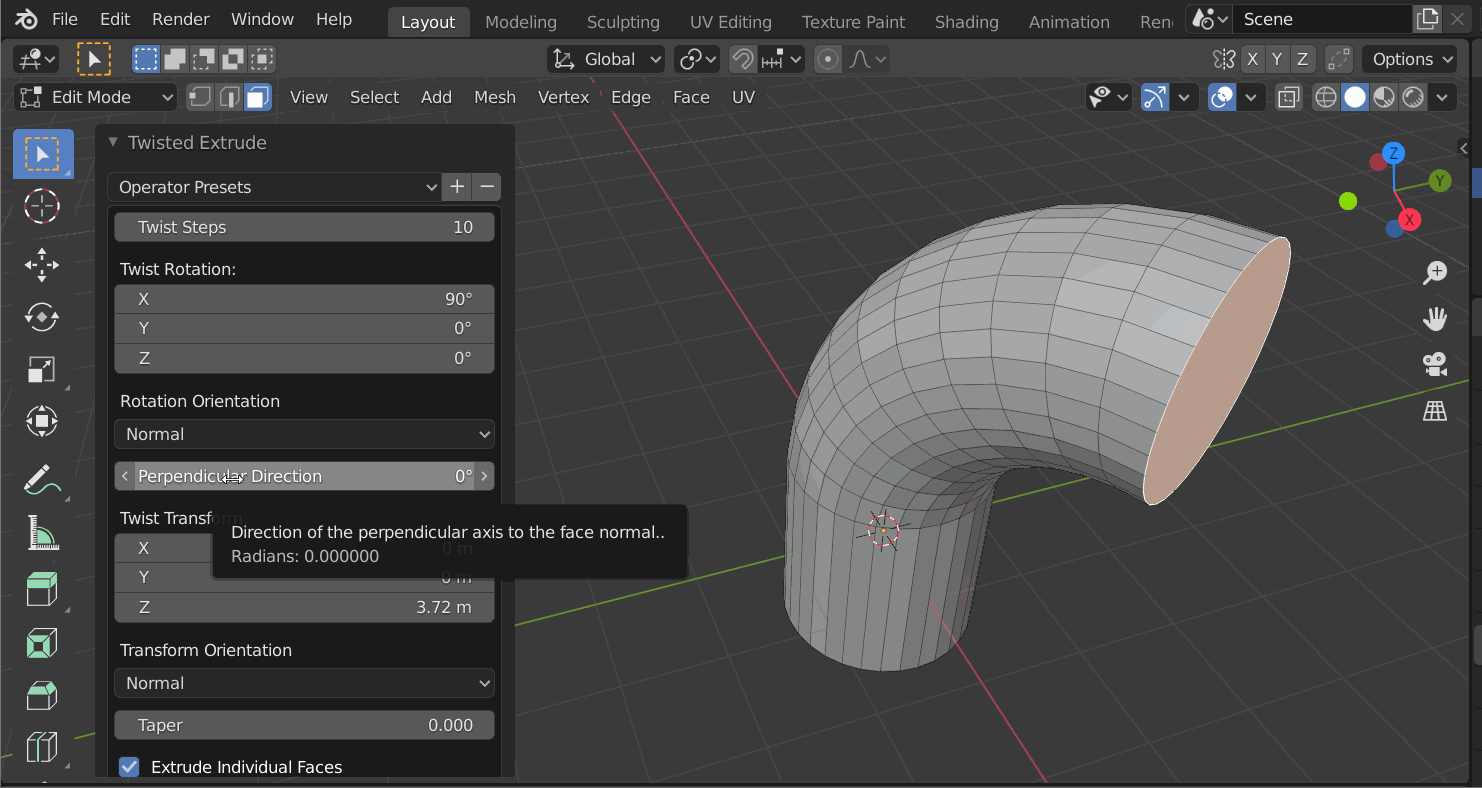1482x788 pixels.
Task: Select the Select Box tool
Action: (42, 154)
